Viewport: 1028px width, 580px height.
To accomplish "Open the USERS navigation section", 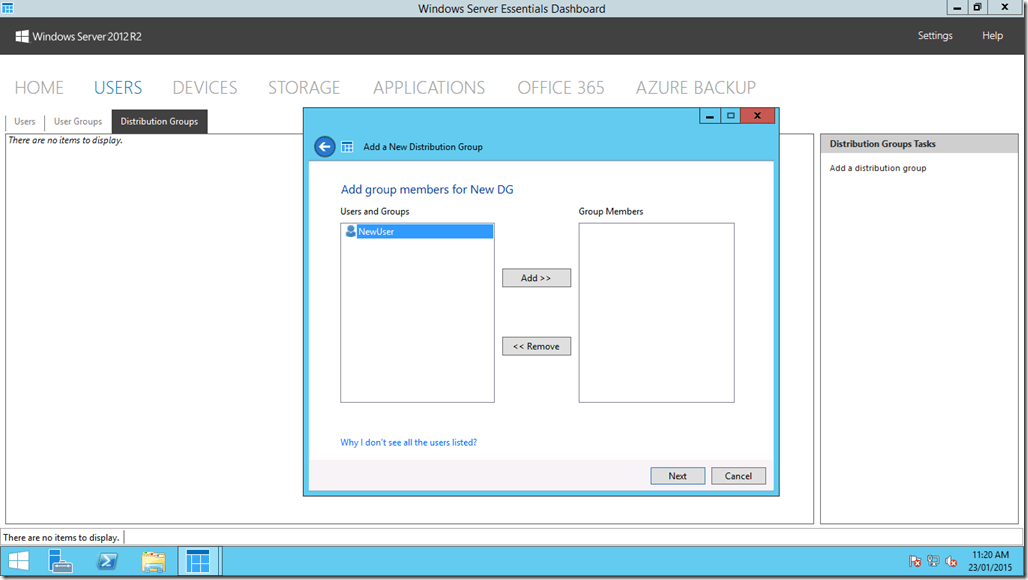I will click(x=118, y=87).
